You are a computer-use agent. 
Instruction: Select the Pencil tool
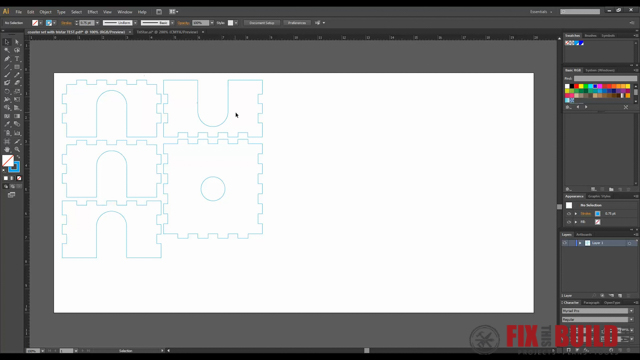(x=17, y=75)
